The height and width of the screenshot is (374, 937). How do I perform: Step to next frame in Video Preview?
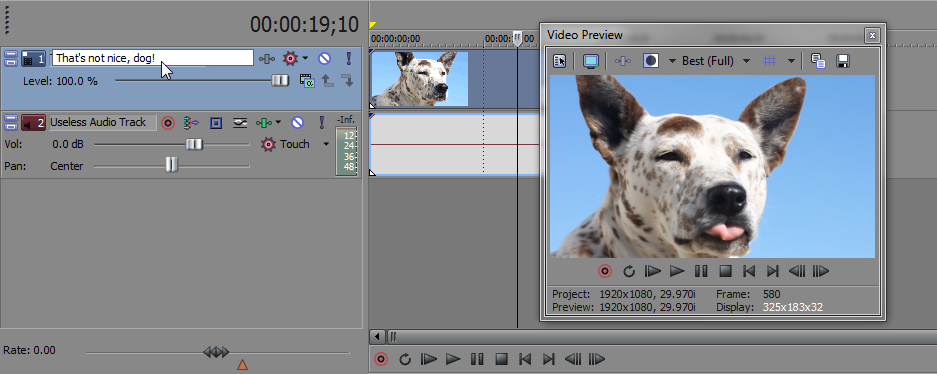[x=821, y=271]
